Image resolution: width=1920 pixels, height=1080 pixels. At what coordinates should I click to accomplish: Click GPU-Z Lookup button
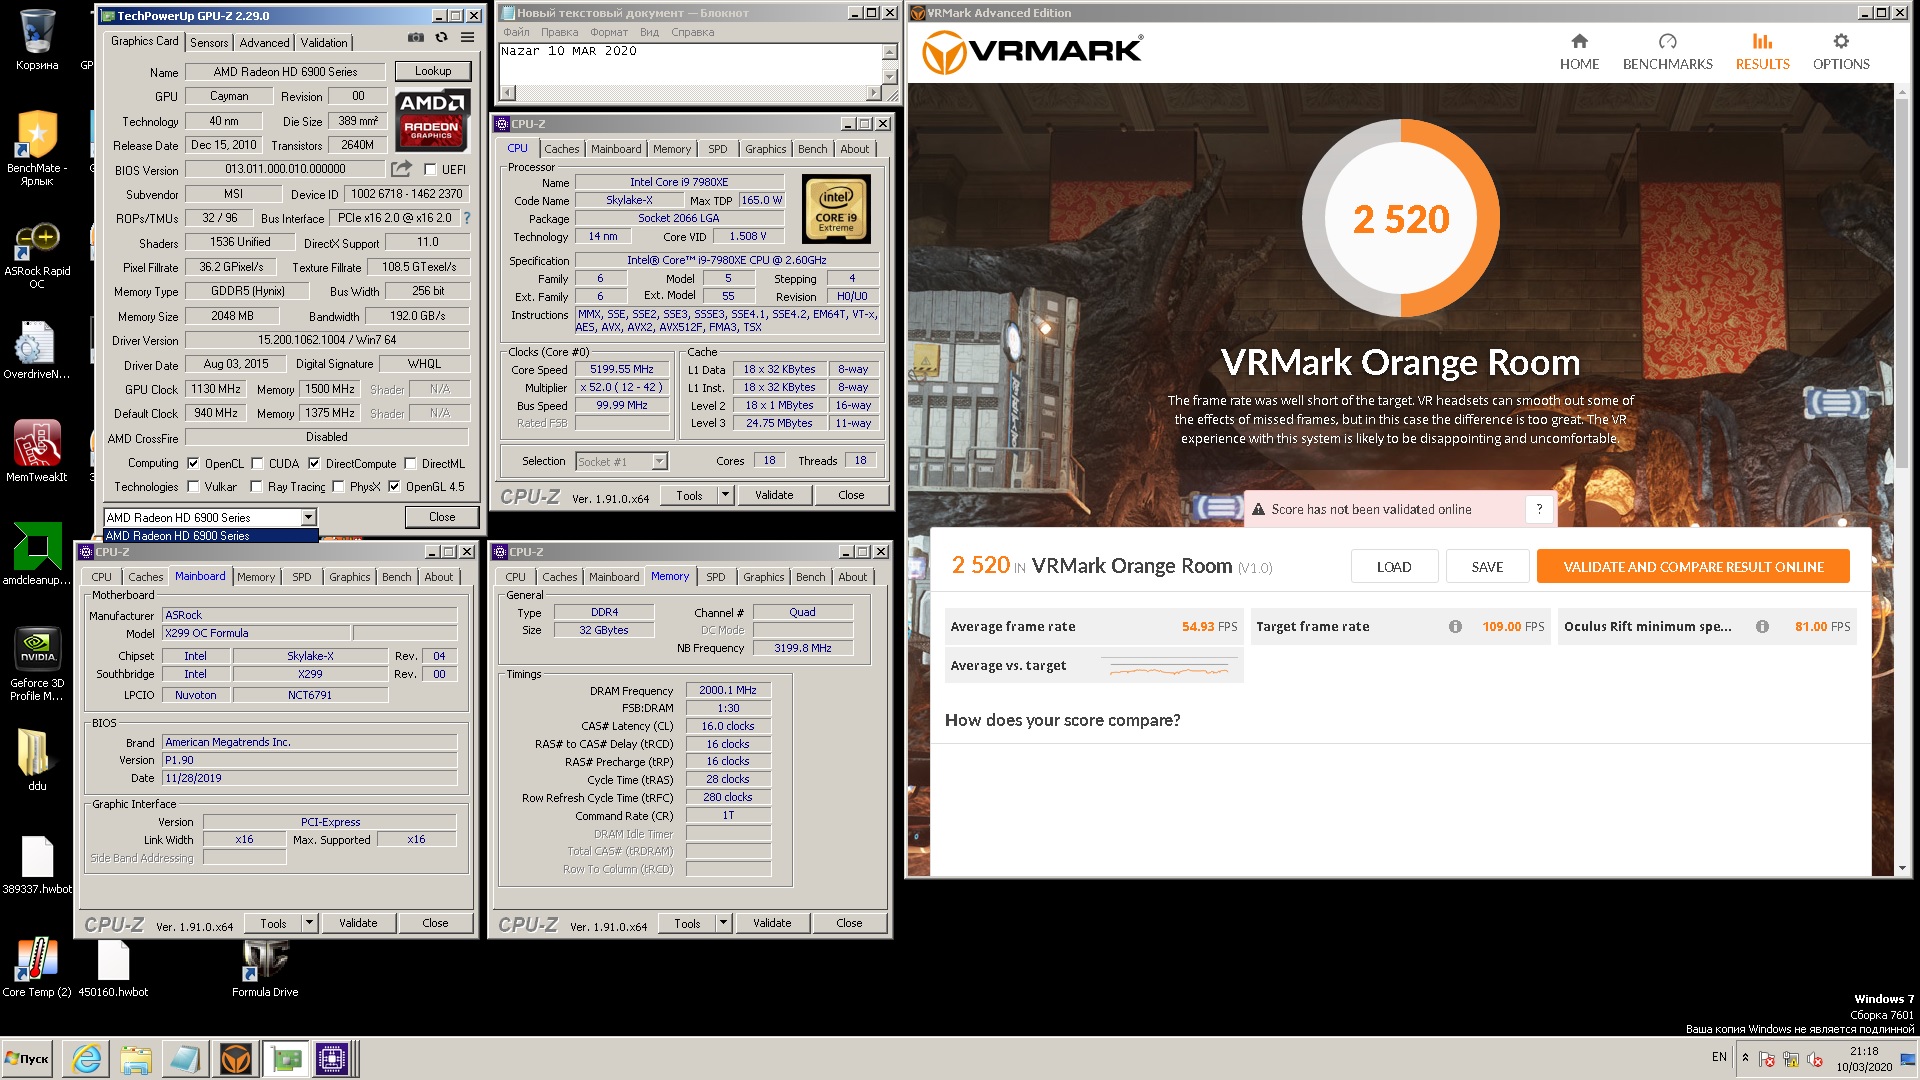pyautogui.click(x=433, y=71)
